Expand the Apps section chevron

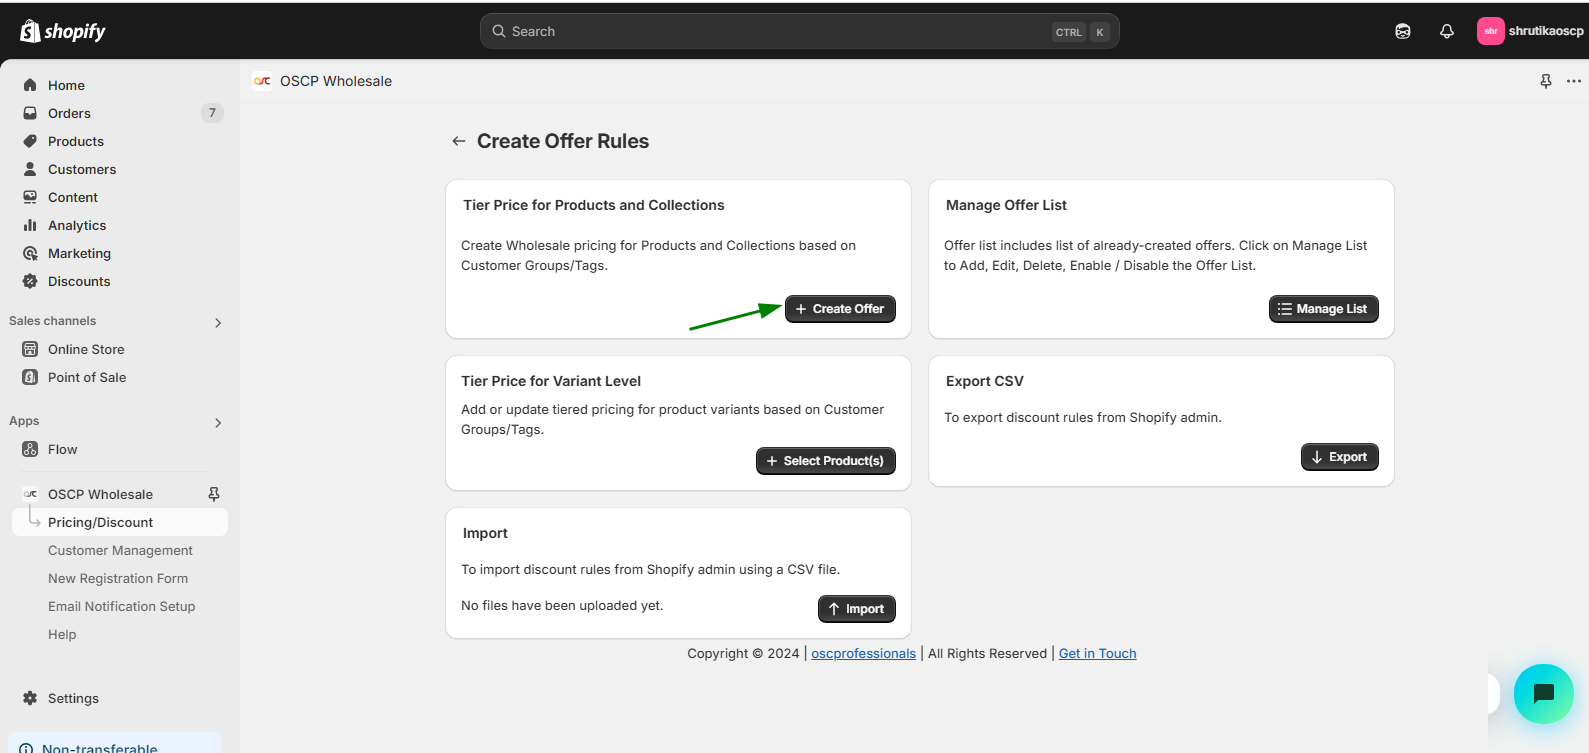(x=218, y=422)
